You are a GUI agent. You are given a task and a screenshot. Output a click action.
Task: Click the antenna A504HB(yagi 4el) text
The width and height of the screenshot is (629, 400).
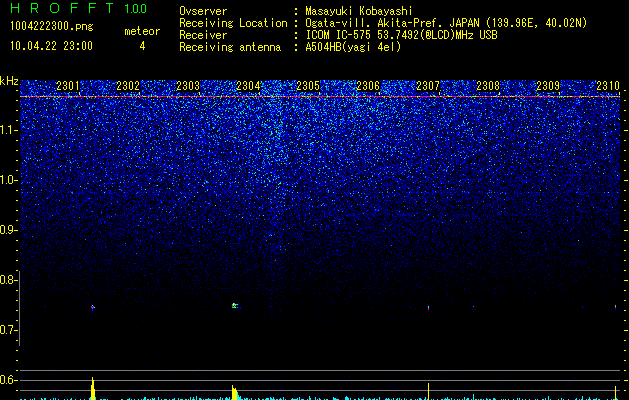pos(353,47)
